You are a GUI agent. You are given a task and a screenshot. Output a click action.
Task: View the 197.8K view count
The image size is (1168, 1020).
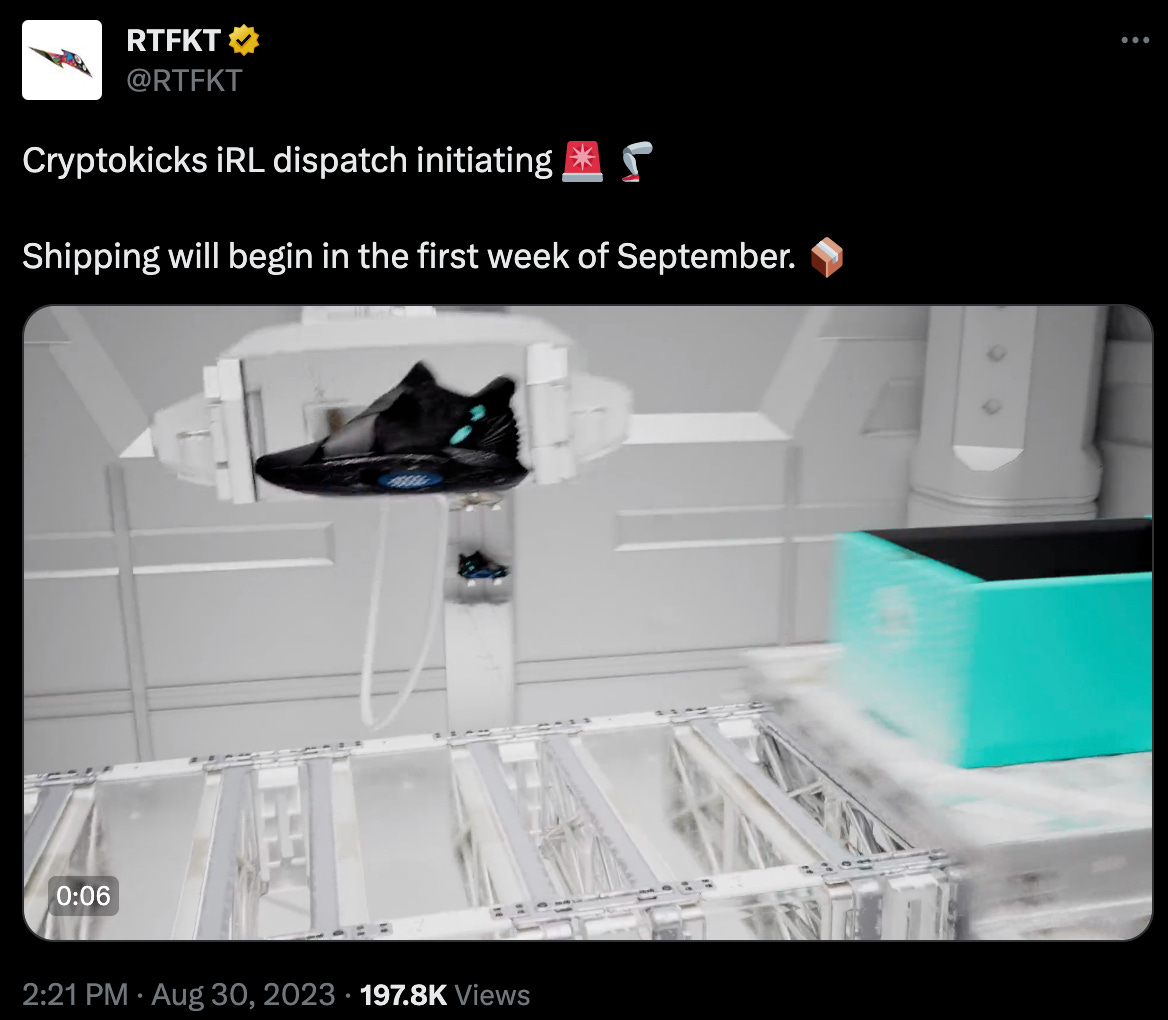pyautogui.click(x=403, y=995)
